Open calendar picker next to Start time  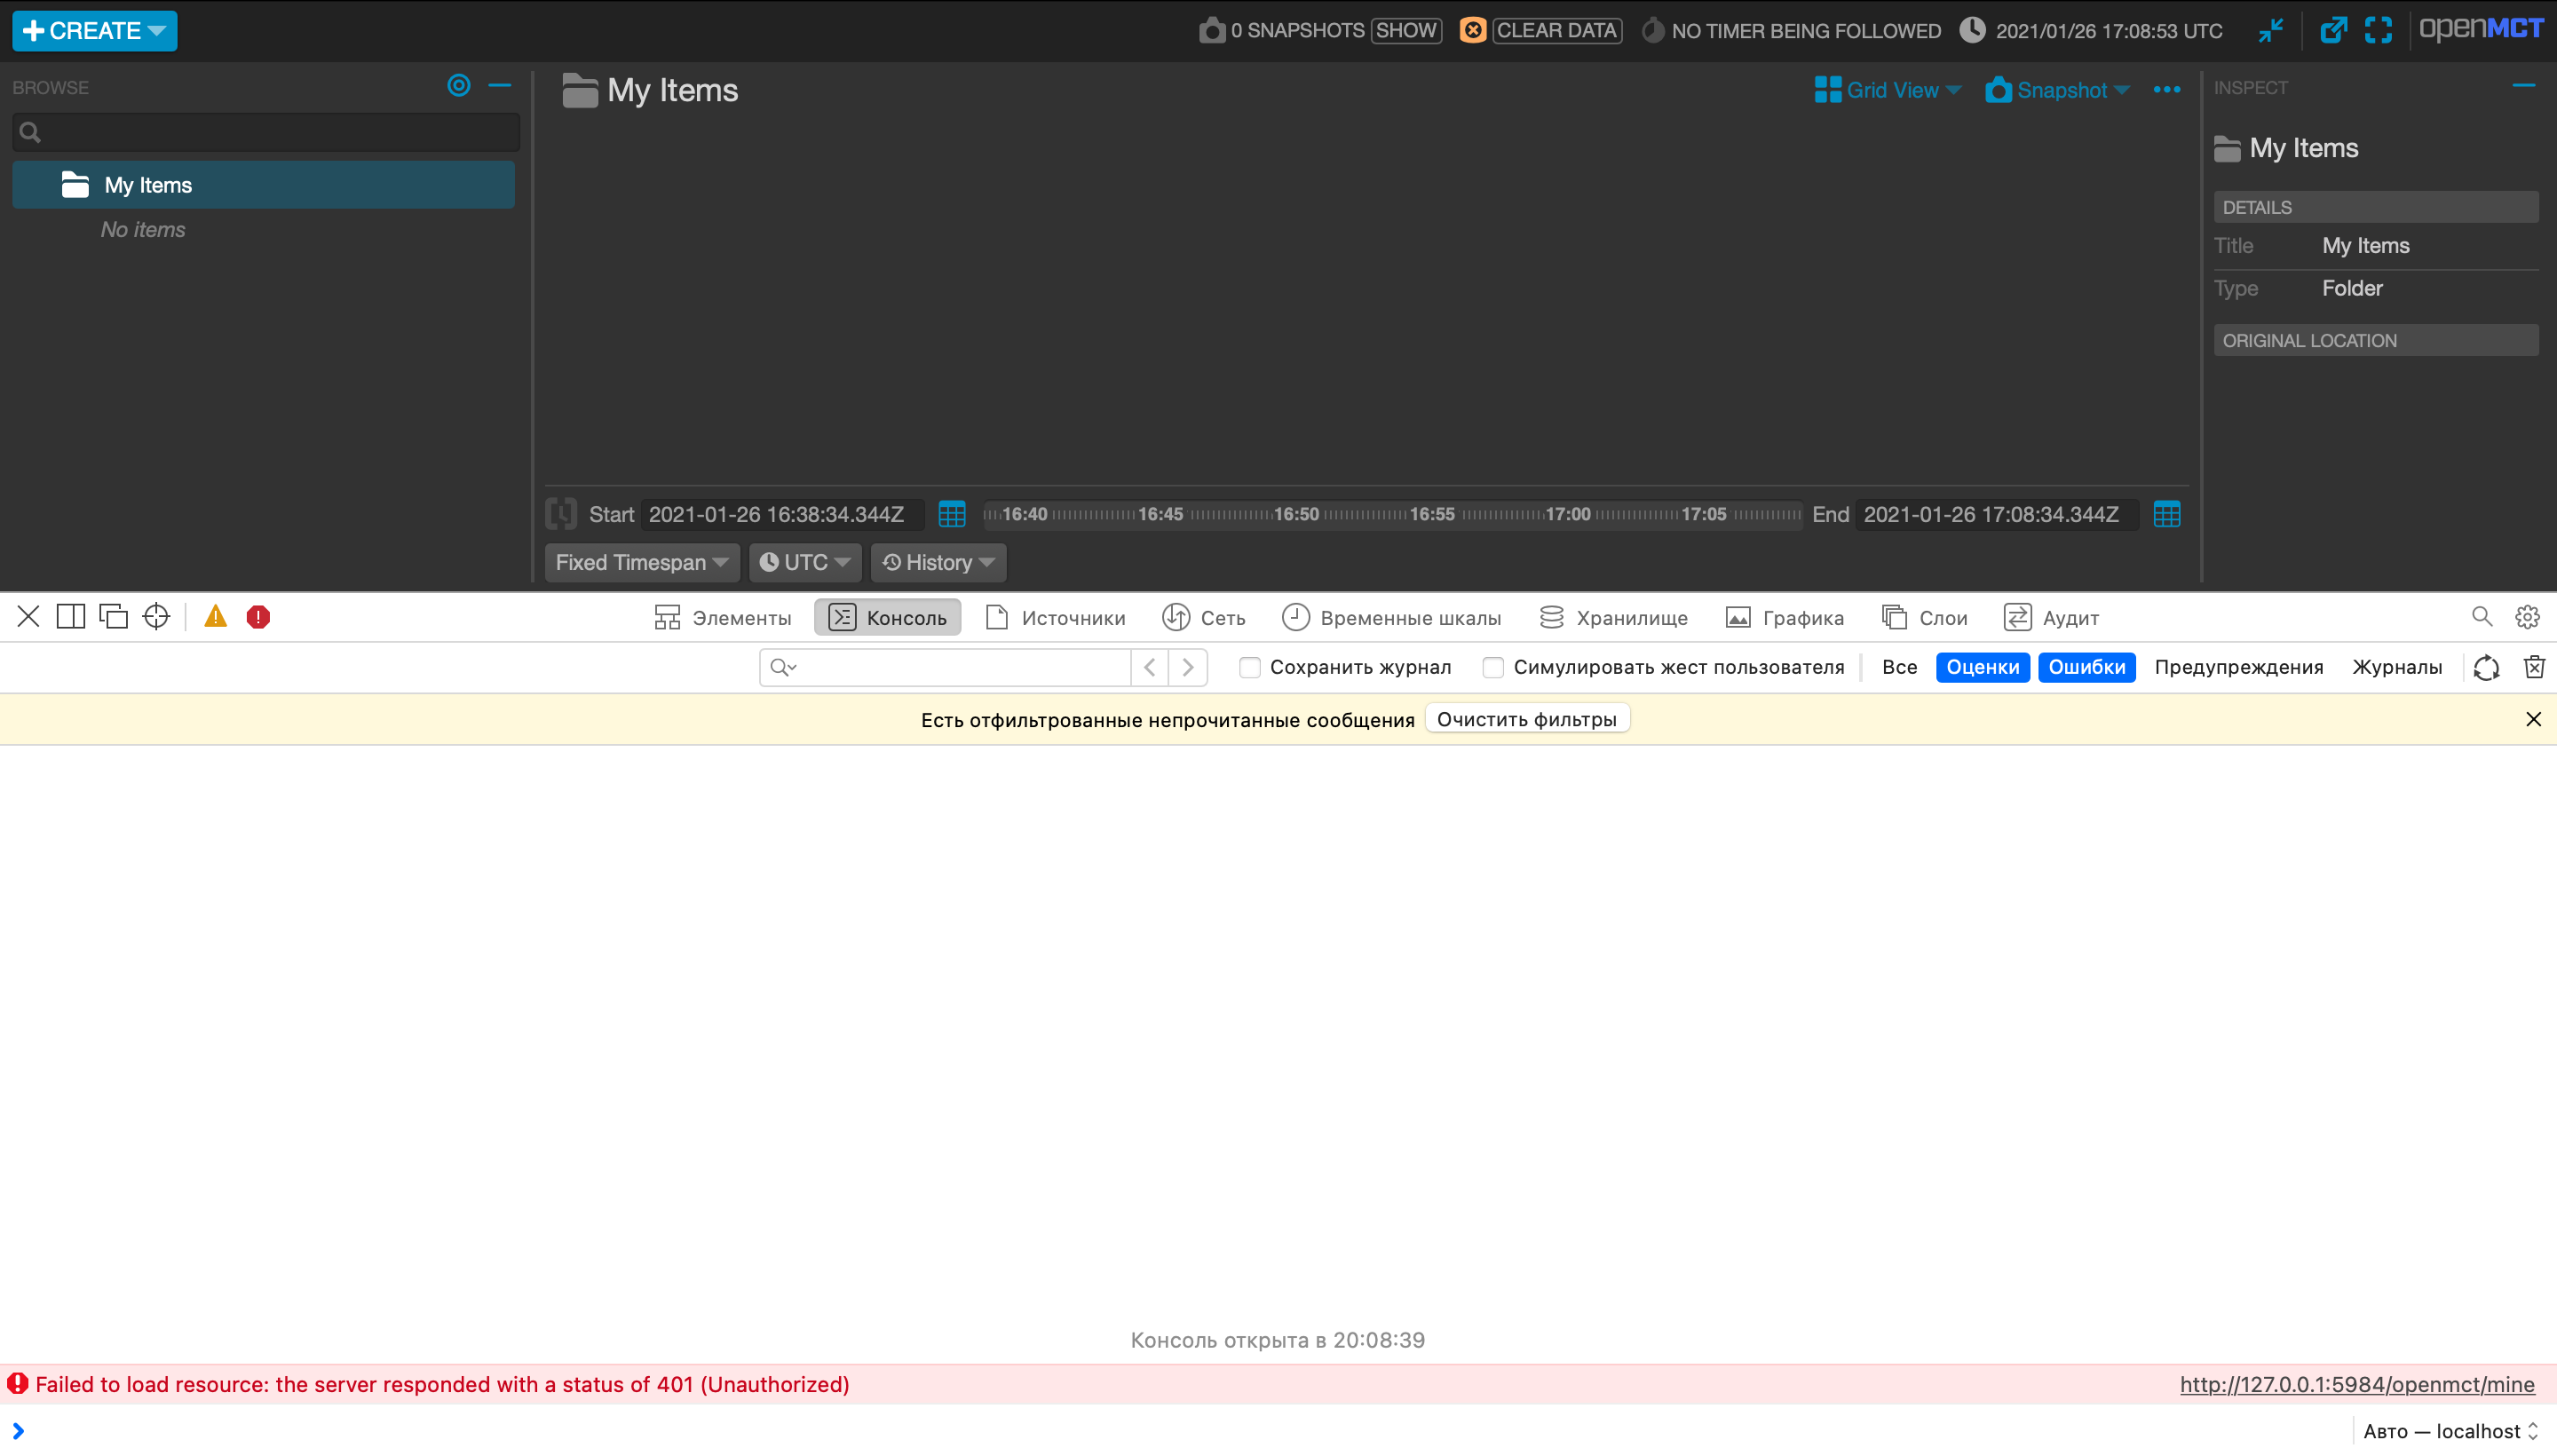click(x=951, y=514)
